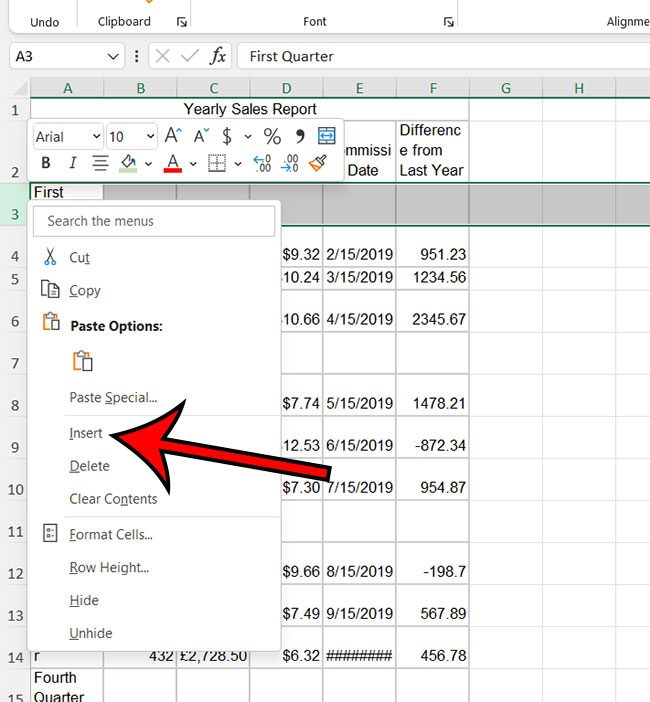Click the decrease font size icon

(200, 136)
